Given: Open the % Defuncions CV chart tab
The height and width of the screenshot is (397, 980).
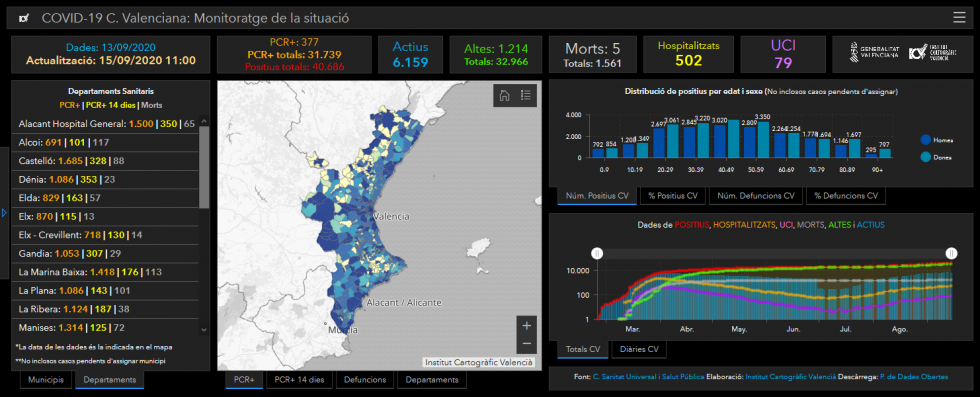Looking at the screenshot, I should pos(846,196).
